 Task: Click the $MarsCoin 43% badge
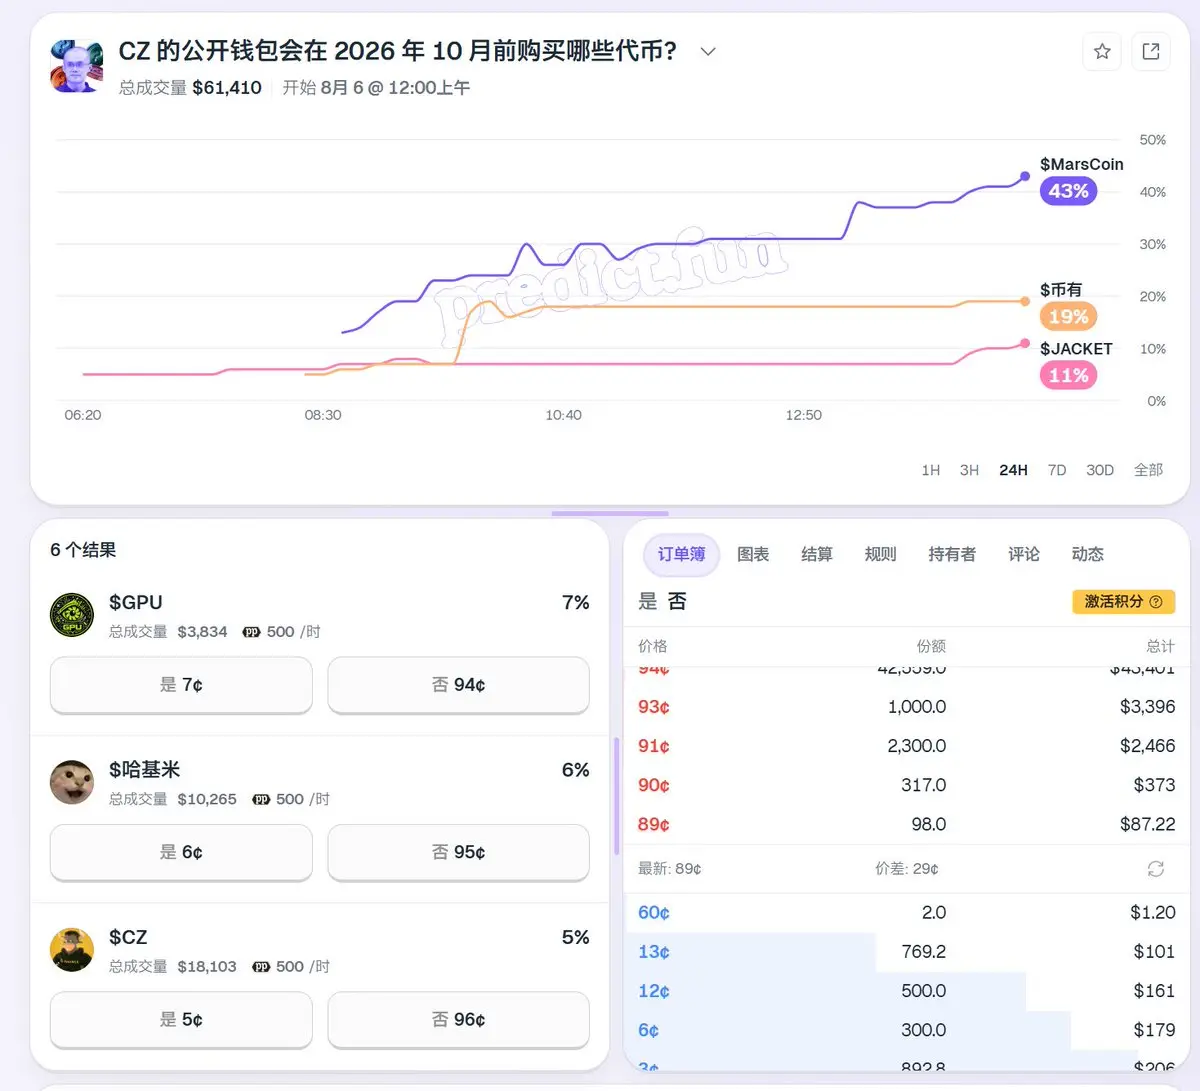coord(1068,191)
